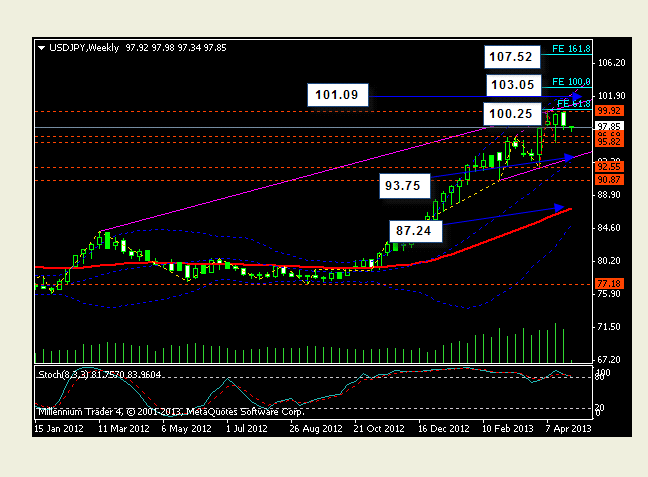The image size is (648, 477).
Task: Select the FE 100.0 Fibonacci level label
Action: (x=572, y=82)
